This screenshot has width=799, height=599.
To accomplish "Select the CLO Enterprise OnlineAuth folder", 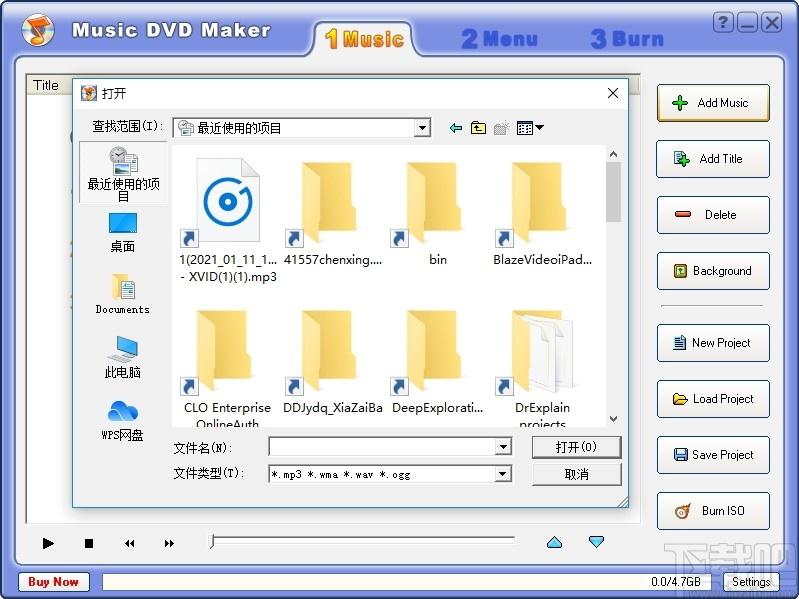I will (228, 368).
